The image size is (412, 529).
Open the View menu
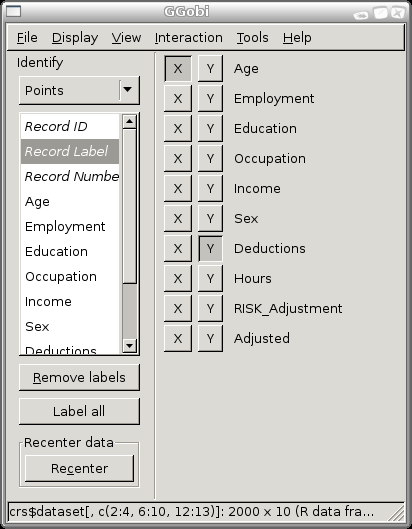pyautogui.click(x=126, y=37)
